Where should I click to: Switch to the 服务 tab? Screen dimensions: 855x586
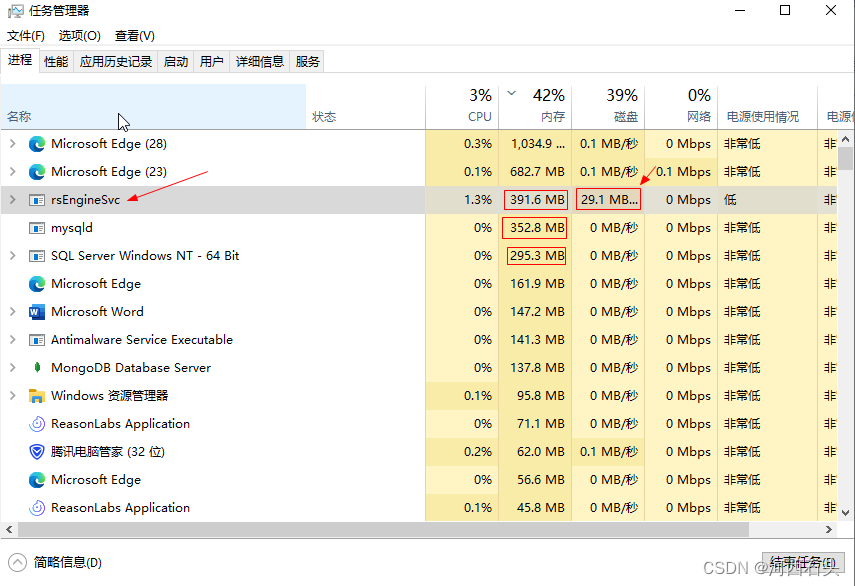click(x=308, y=62)
